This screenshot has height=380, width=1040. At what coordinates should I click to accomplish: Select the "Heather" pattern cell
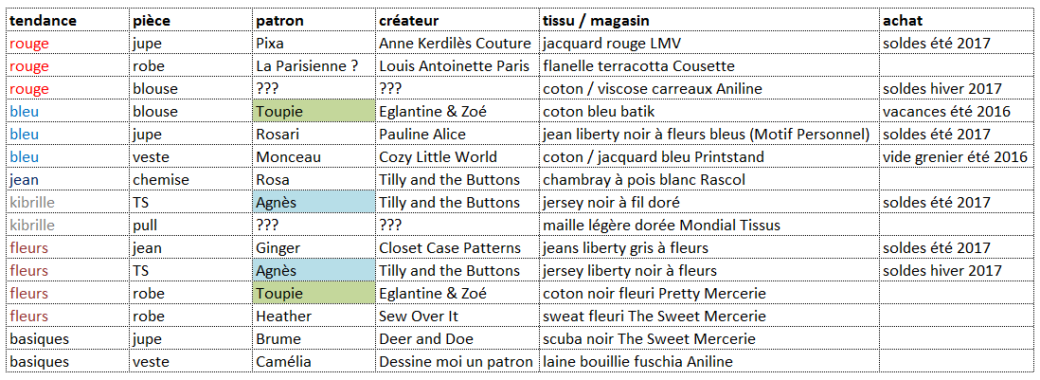(x=314, y=316)
